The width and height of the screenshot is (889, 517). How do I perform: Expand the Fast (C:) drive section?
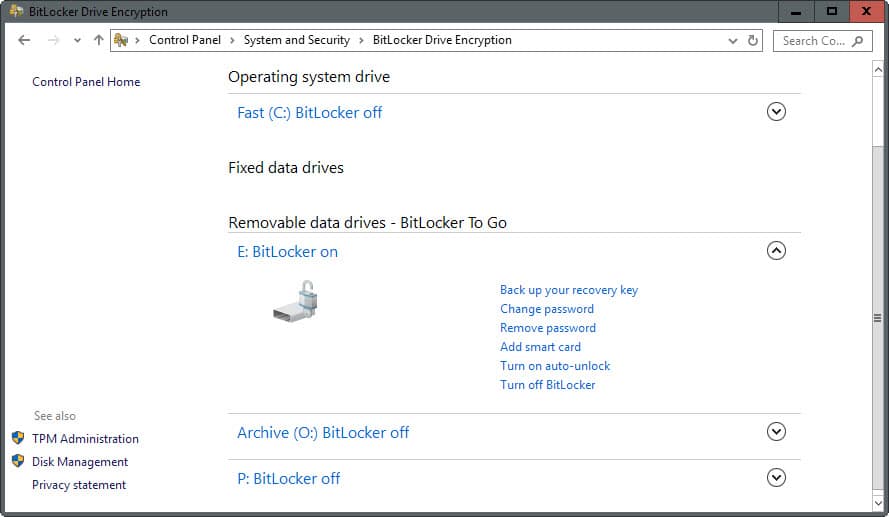point(776,112)
